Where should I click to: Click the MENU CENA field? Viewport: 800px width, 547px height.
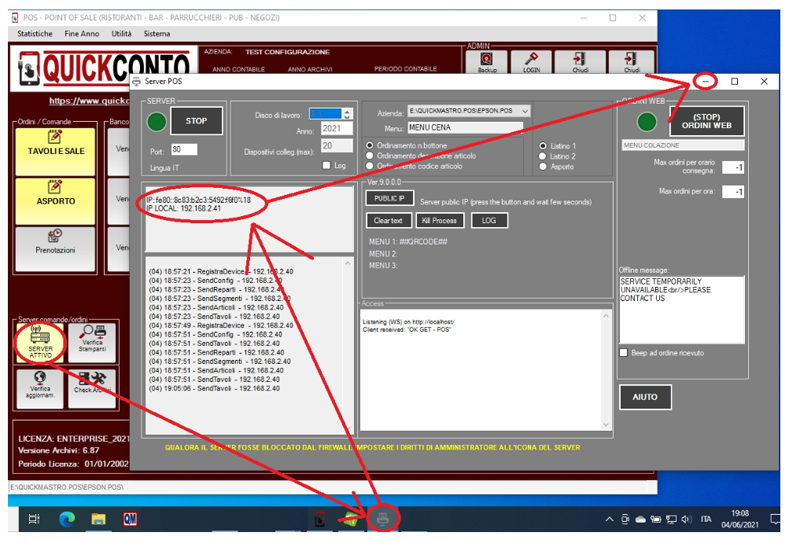[x=465, y=128]
